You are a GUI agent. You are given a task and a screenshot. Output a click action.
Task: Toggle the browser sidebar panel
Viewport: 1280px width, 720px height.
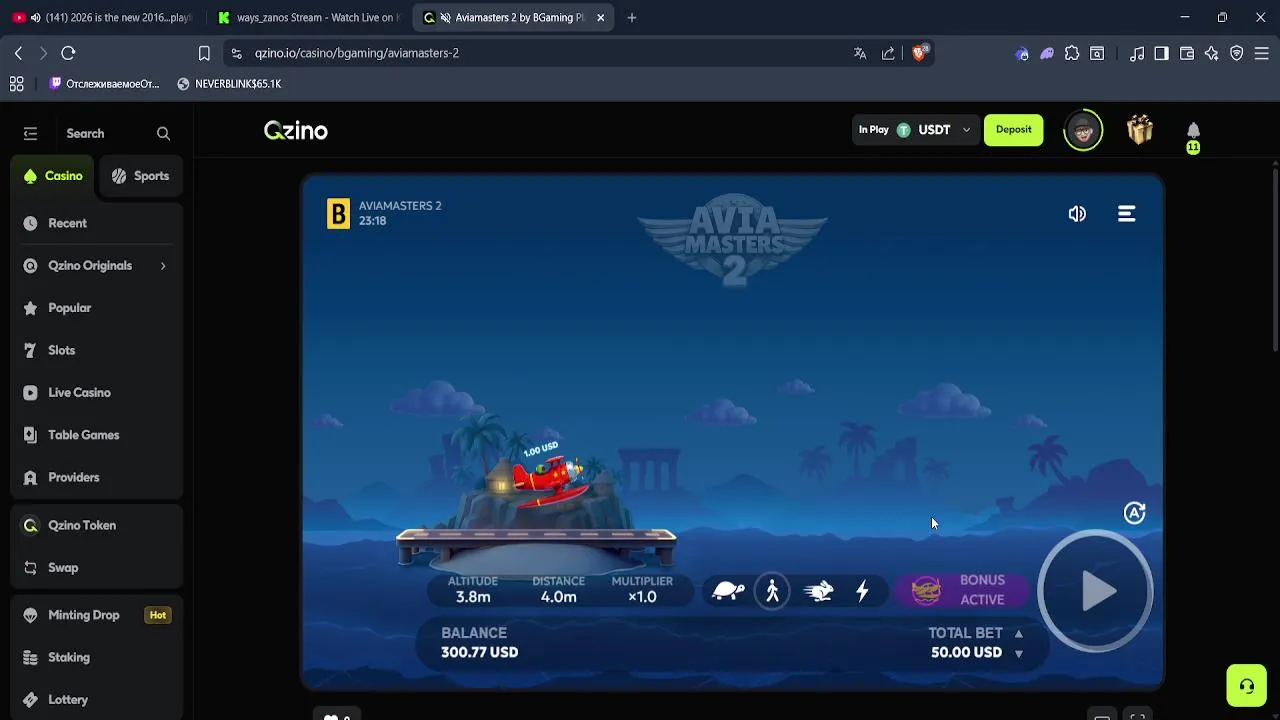tap(1161, 53)
